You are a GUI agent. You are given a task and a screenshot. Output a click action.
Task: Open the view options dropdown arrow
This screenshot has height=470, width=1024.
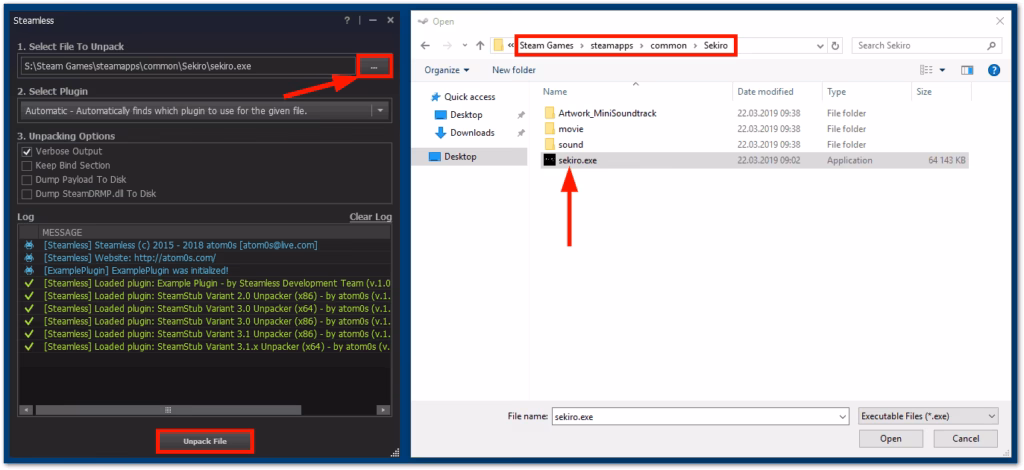click(942, 70)
